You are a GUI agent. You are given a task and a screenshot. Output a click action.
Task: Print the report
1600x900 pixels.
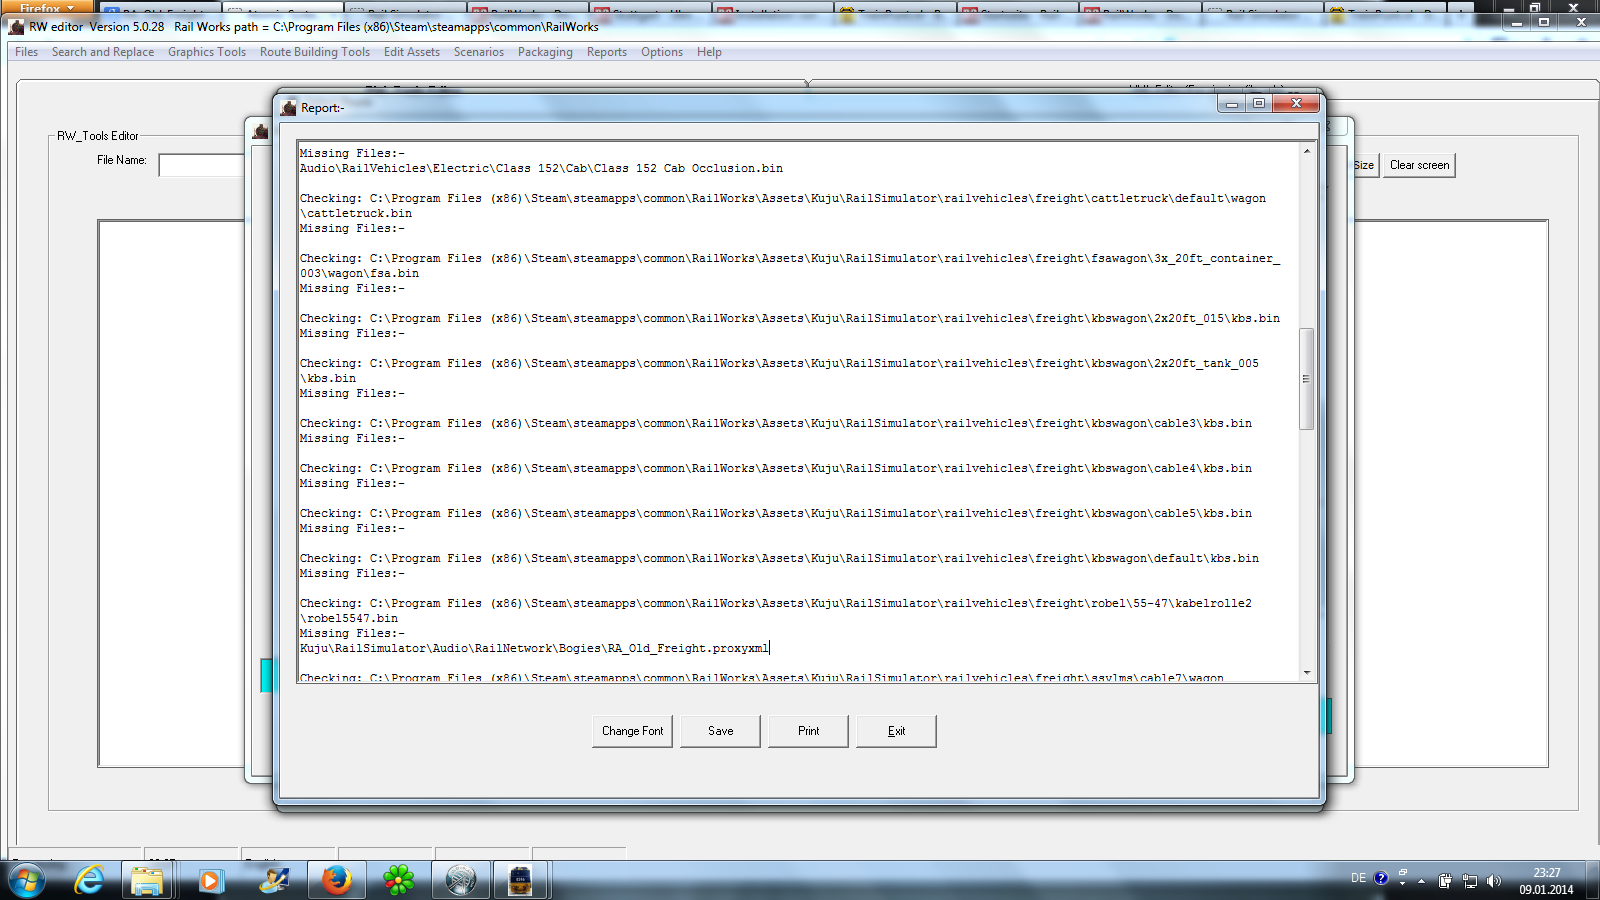pos(808,731)
